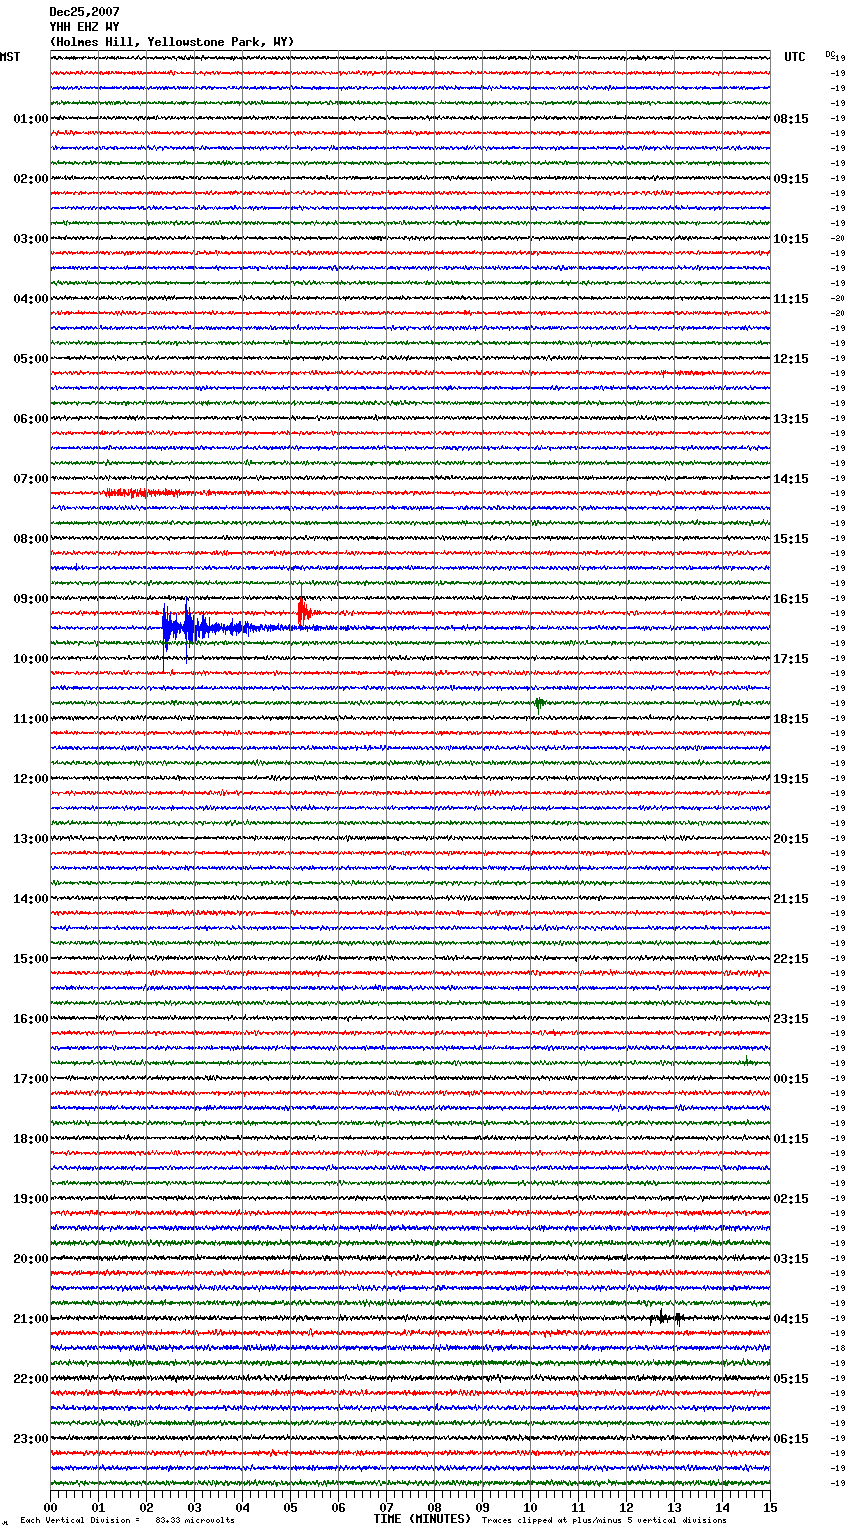Click the 12:15 UTC time label

(x=791, y=359)
